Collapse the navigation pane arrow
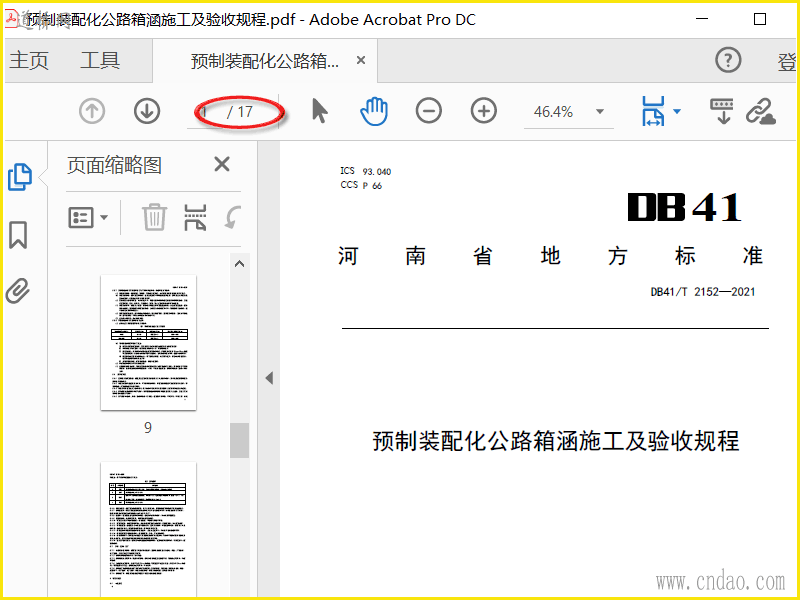Image resolution: width=800 pixels, height=600 pixels. point(269,378)
